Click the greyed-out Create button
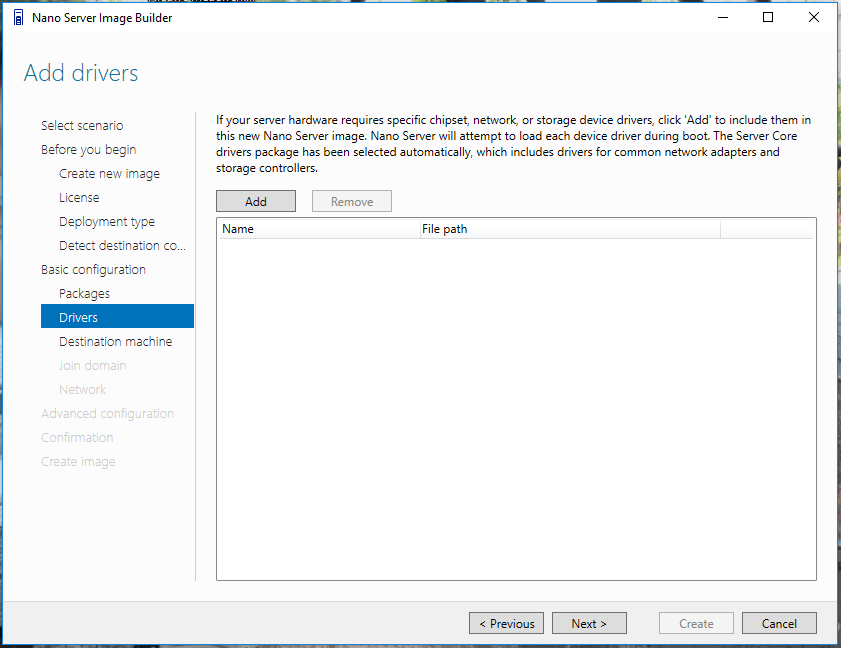The image size is (841, 648). pyautogui.click(x=696, y=623)
